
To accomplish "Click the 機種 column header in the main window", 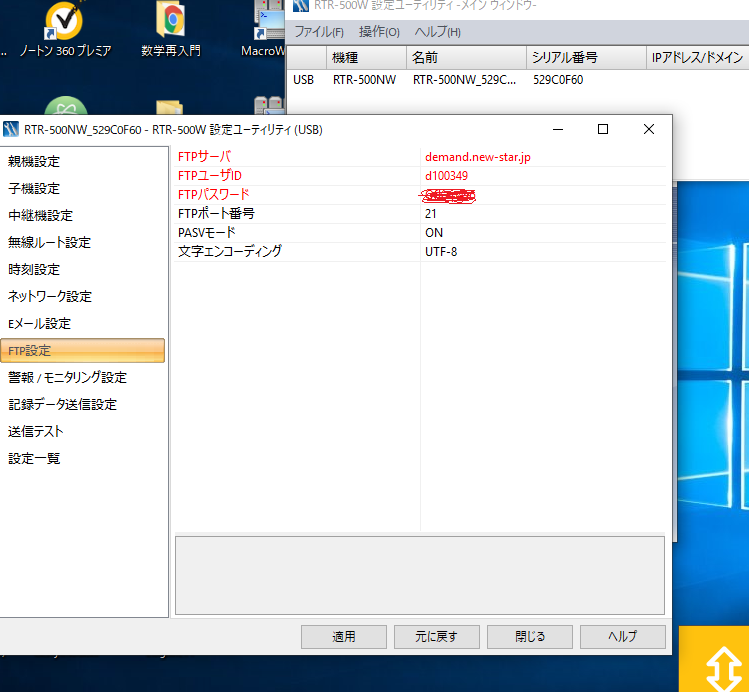I will click(x=366, y=58).
